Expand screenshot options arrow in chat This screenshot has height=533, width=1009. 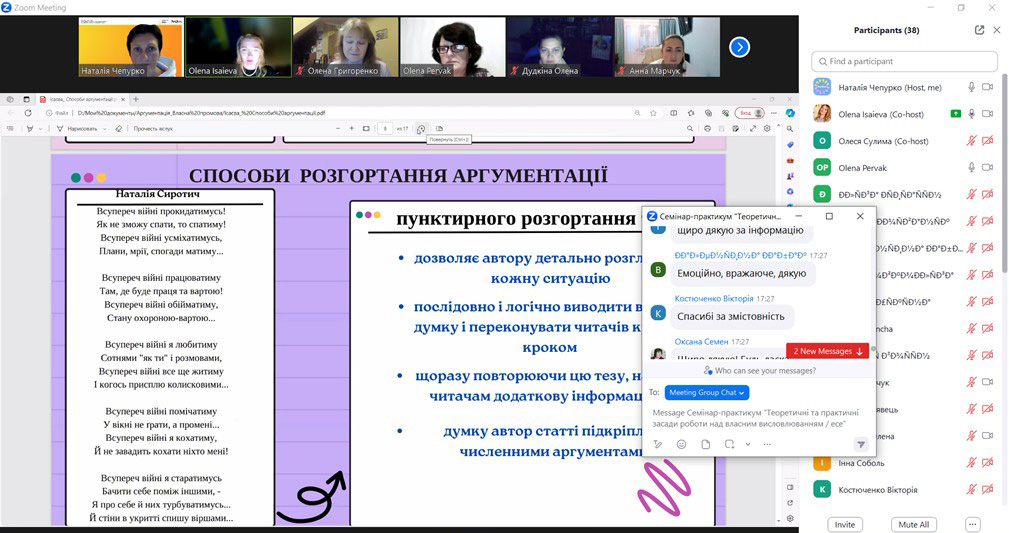click(x=748, y=444)
